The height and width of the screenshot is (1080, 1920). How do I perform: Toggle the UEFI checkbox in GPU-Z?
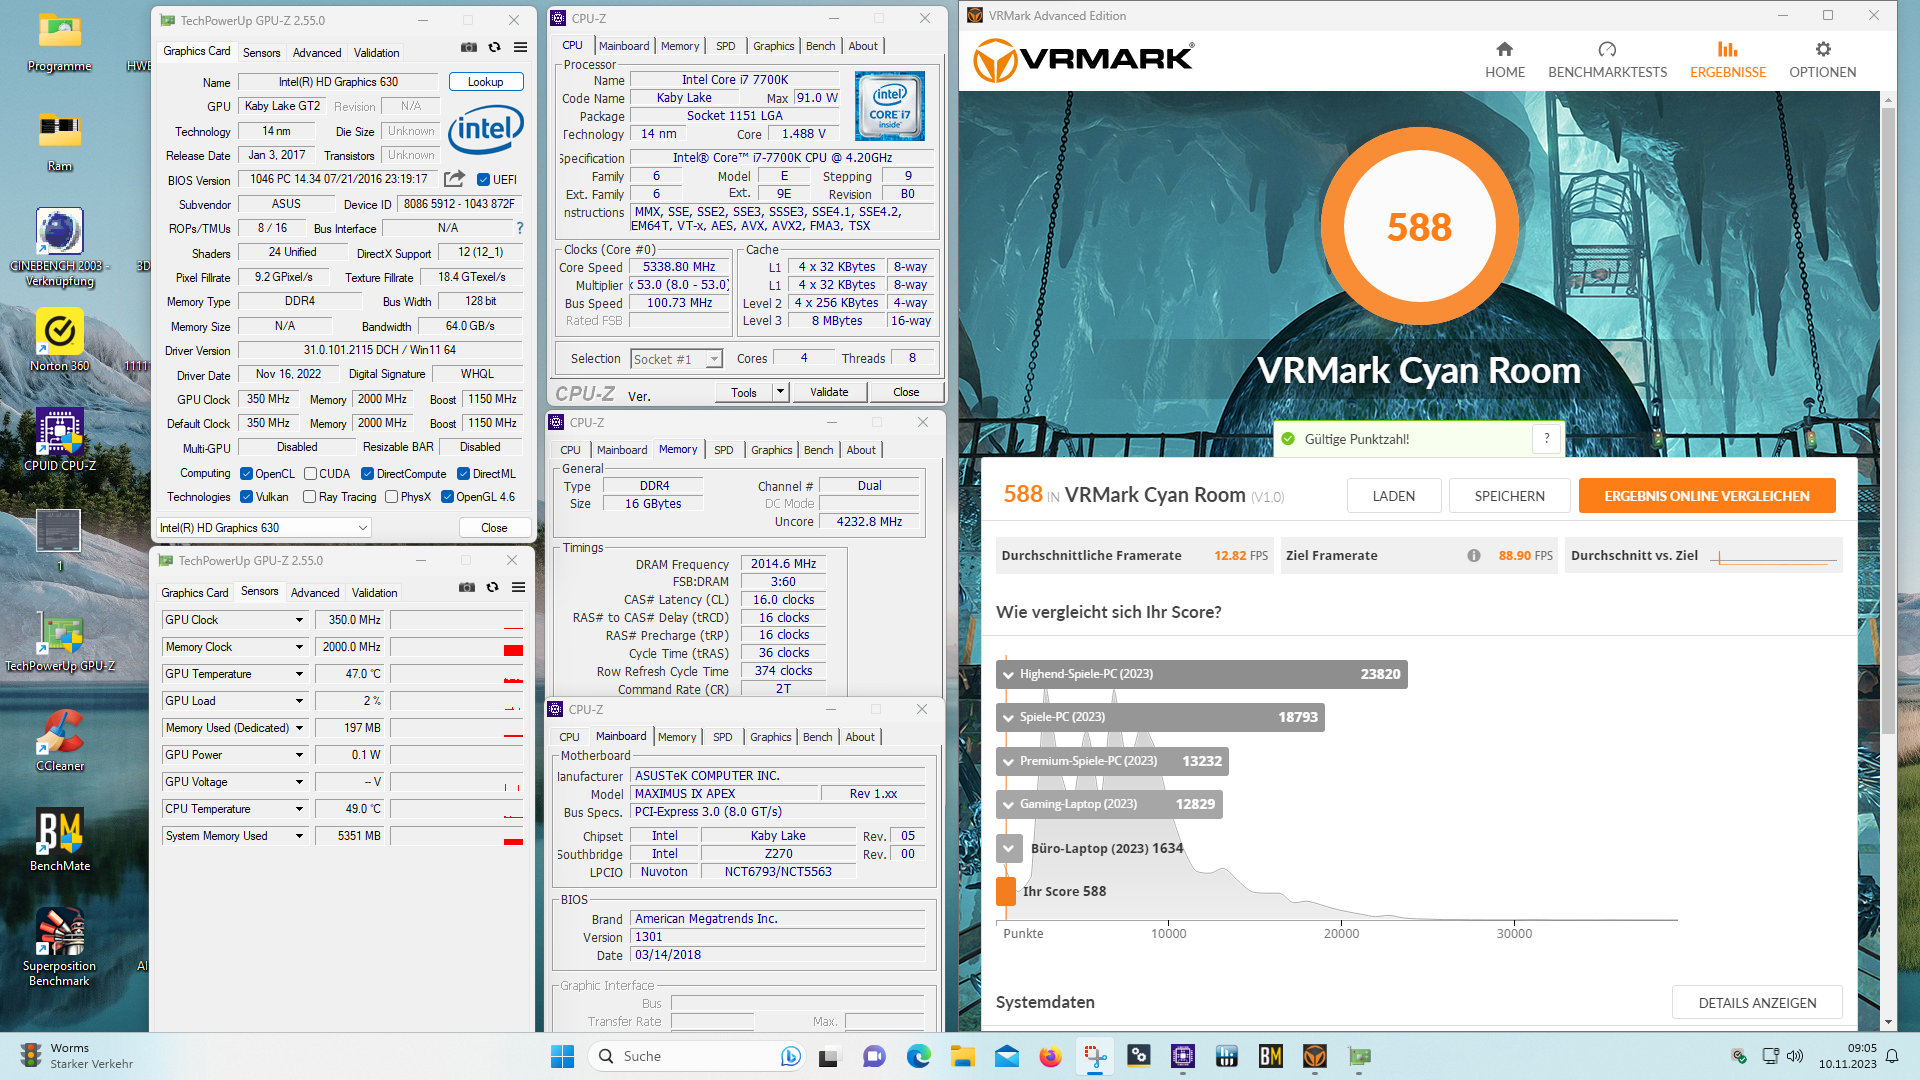point(483,180)
